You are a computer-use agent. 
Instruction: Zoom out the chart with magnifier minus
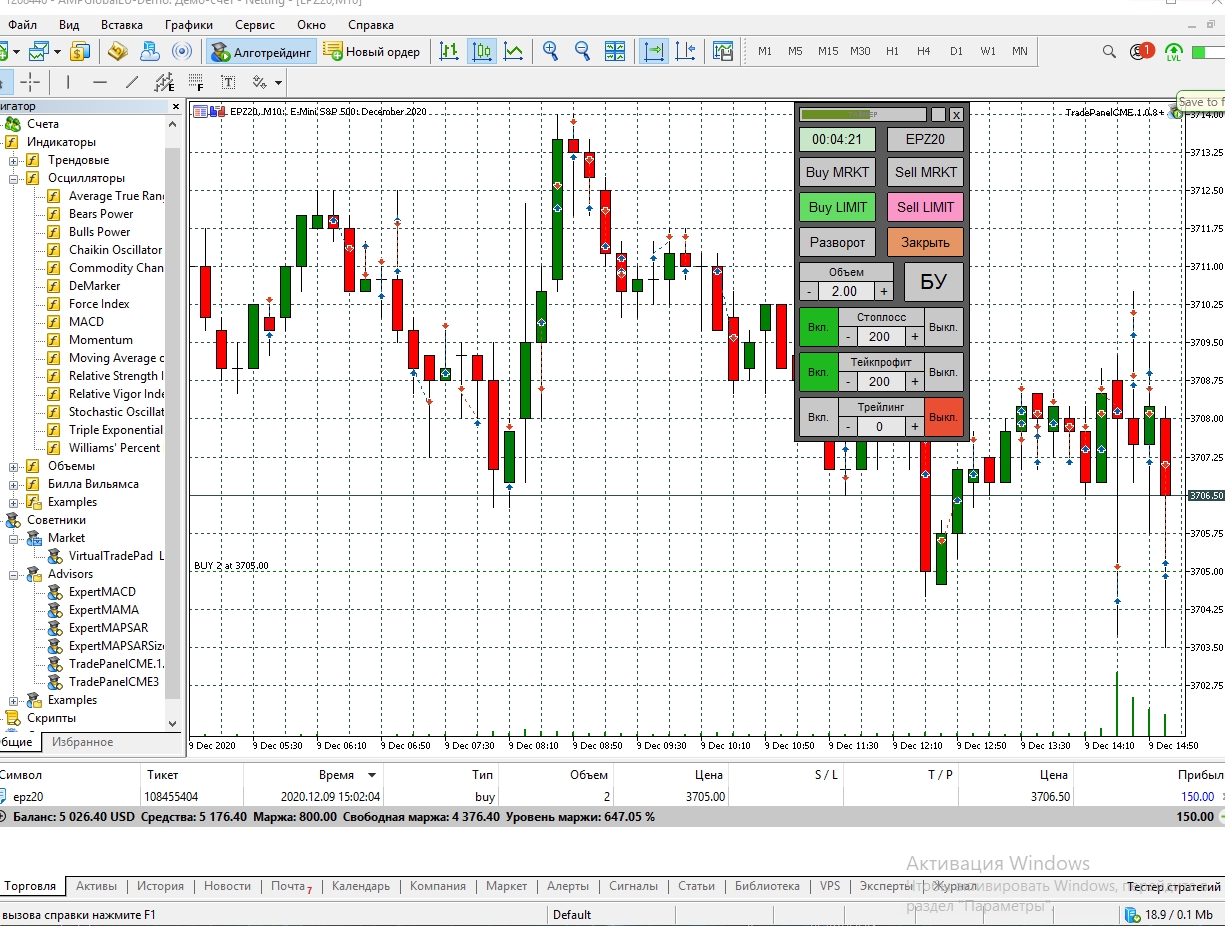pos(582,51)
